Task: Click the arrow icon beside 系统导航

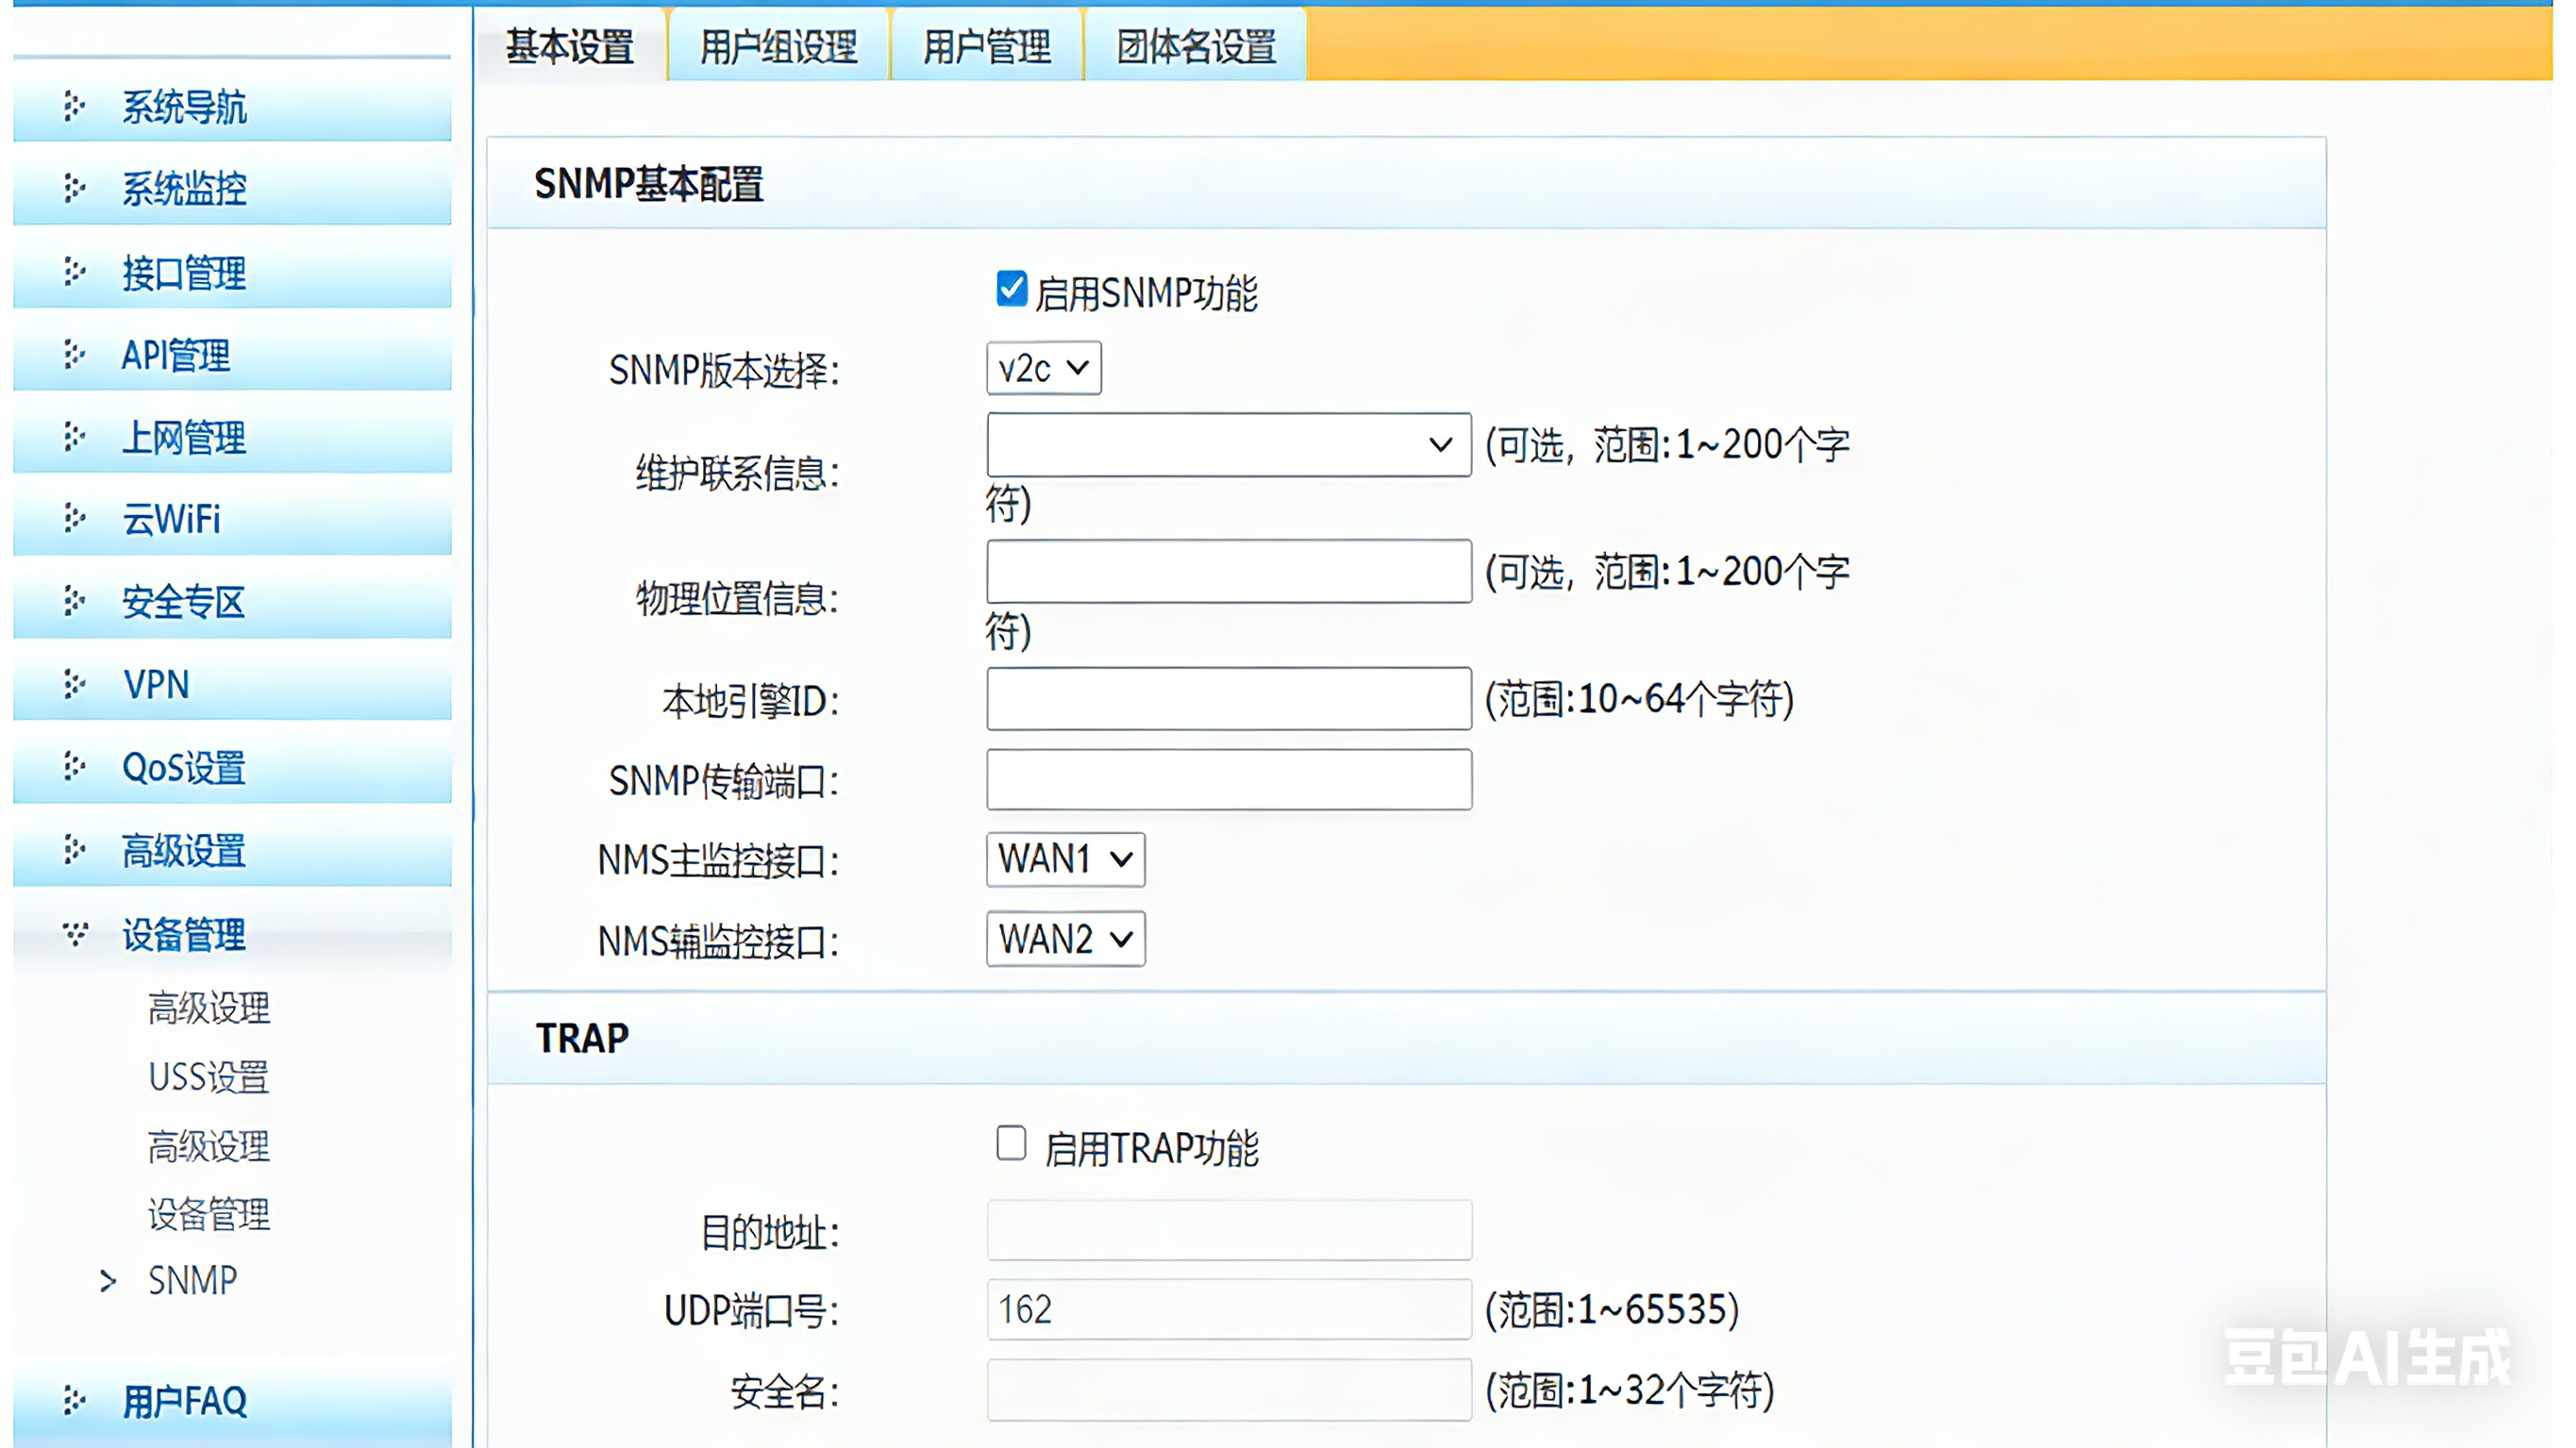Action: pyautogui.click(x=73, y=106)
